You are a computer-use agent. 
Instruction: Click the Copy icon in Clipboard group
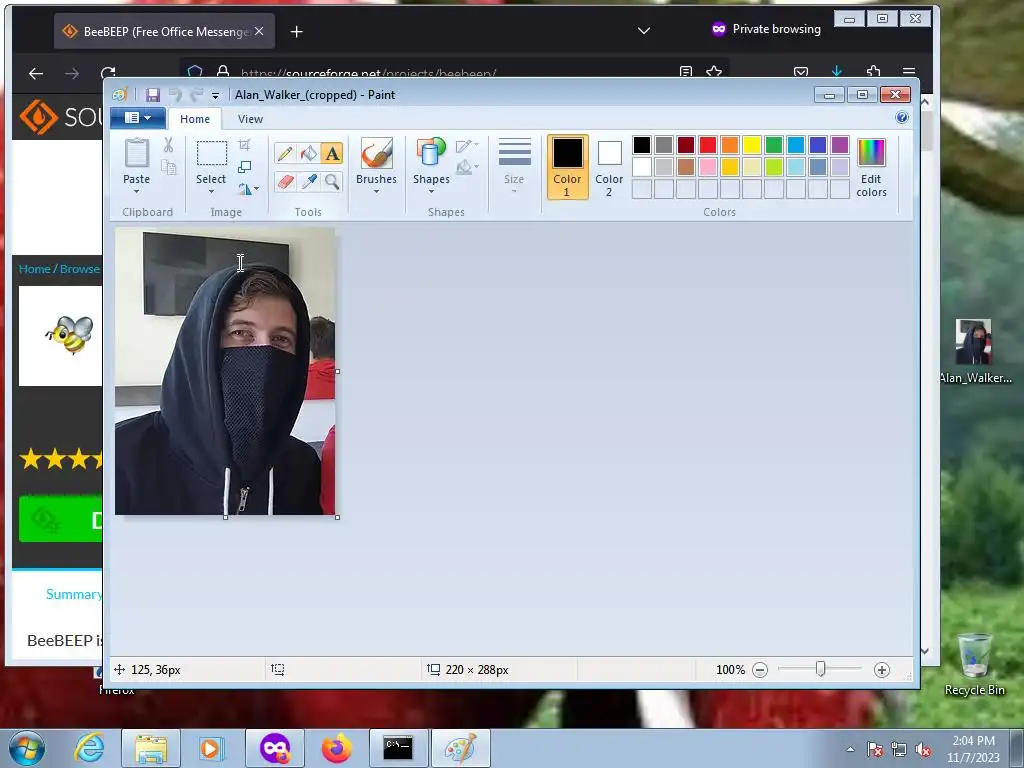tap(168, 168)
